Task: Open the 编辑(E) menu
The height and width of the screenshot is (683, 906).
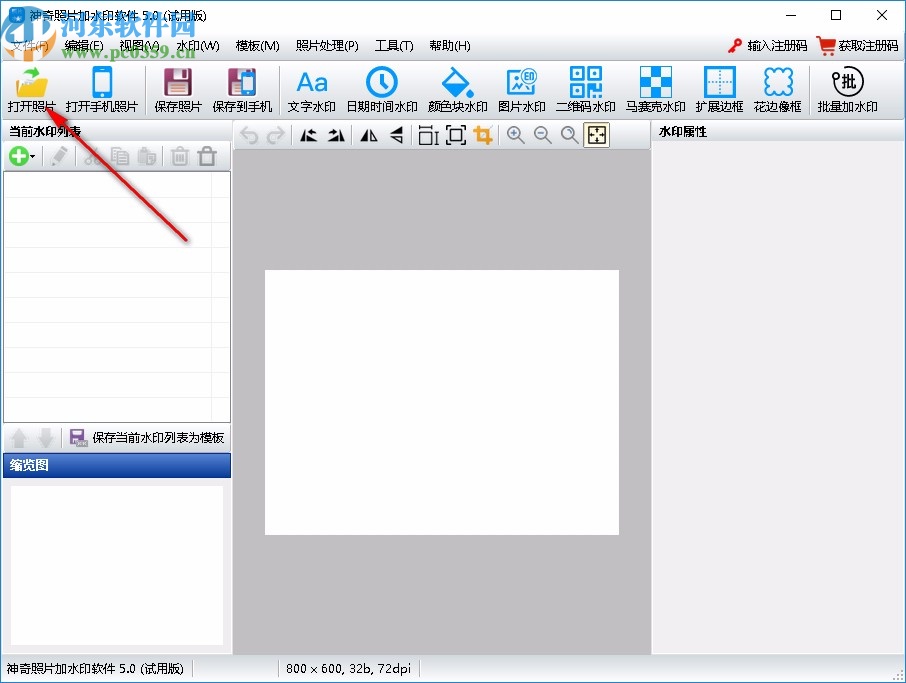Action: (84, 46)
